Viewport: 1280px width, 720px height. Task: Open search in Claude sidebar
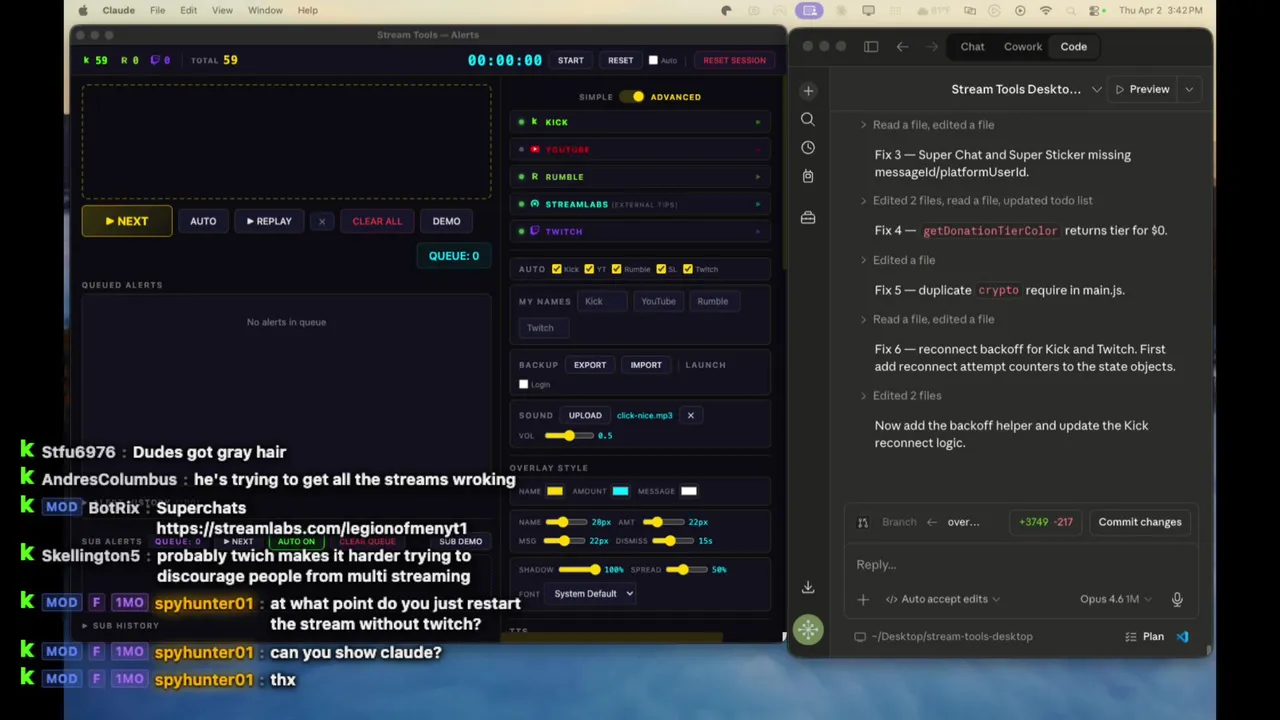808,119
